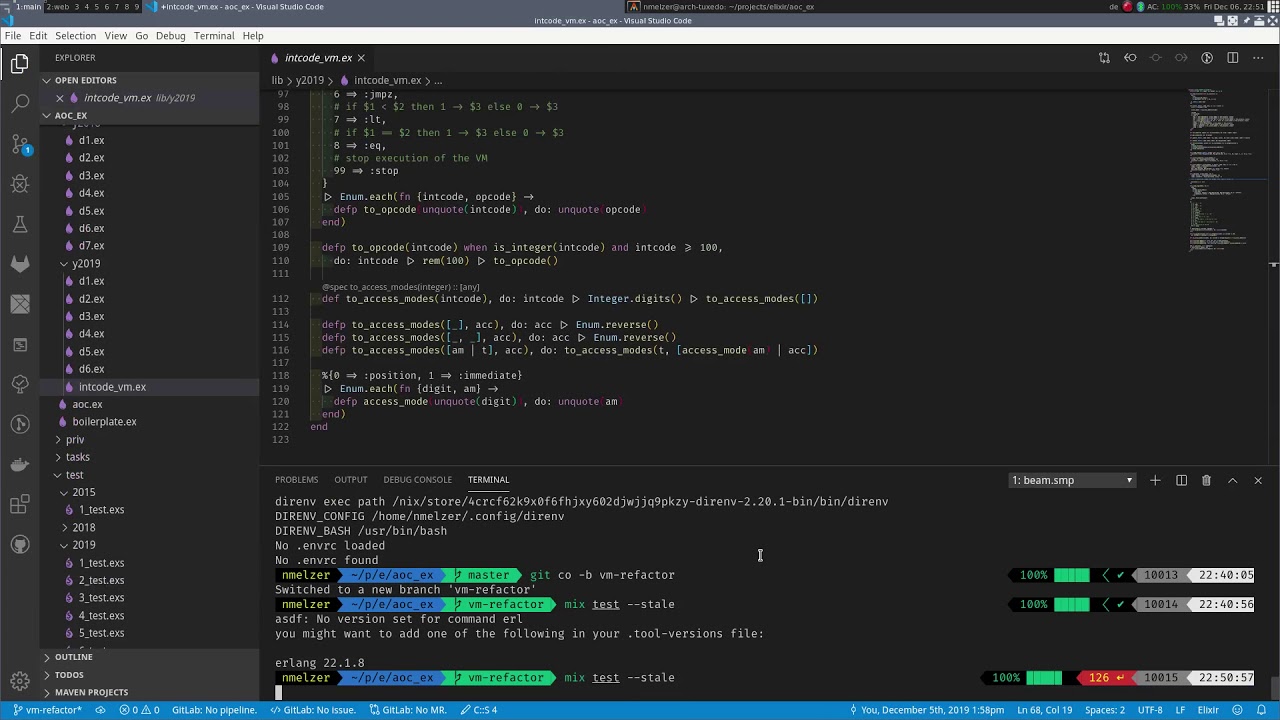The width and height of the screenshot is (1280, 720).
Task: Click the Git history circle icon in editor toolbar
Action: (x=1207, y=58)
